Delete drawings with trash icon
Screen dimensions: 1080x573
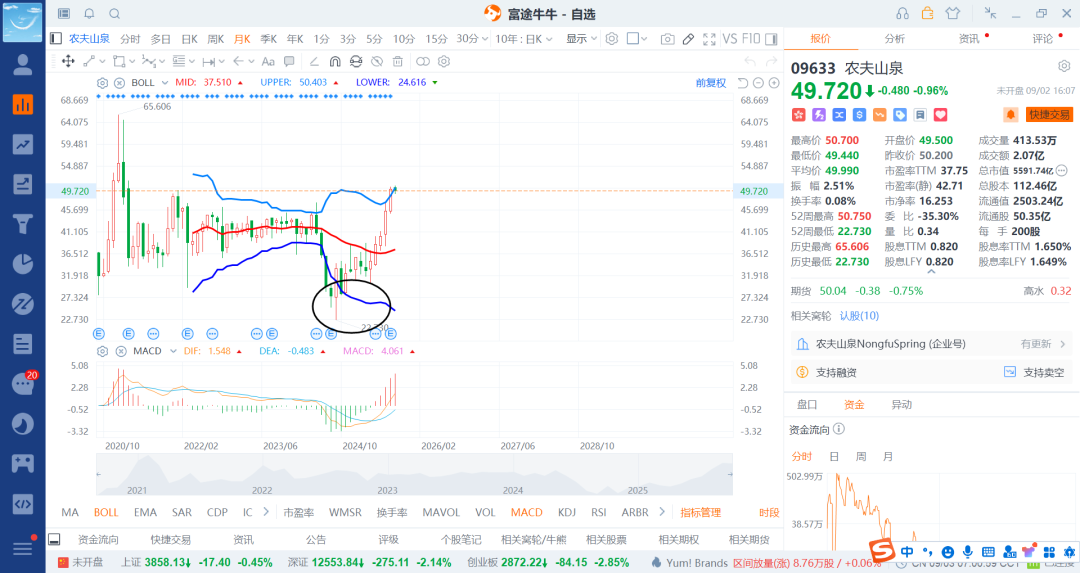click(x=397, y=61)
